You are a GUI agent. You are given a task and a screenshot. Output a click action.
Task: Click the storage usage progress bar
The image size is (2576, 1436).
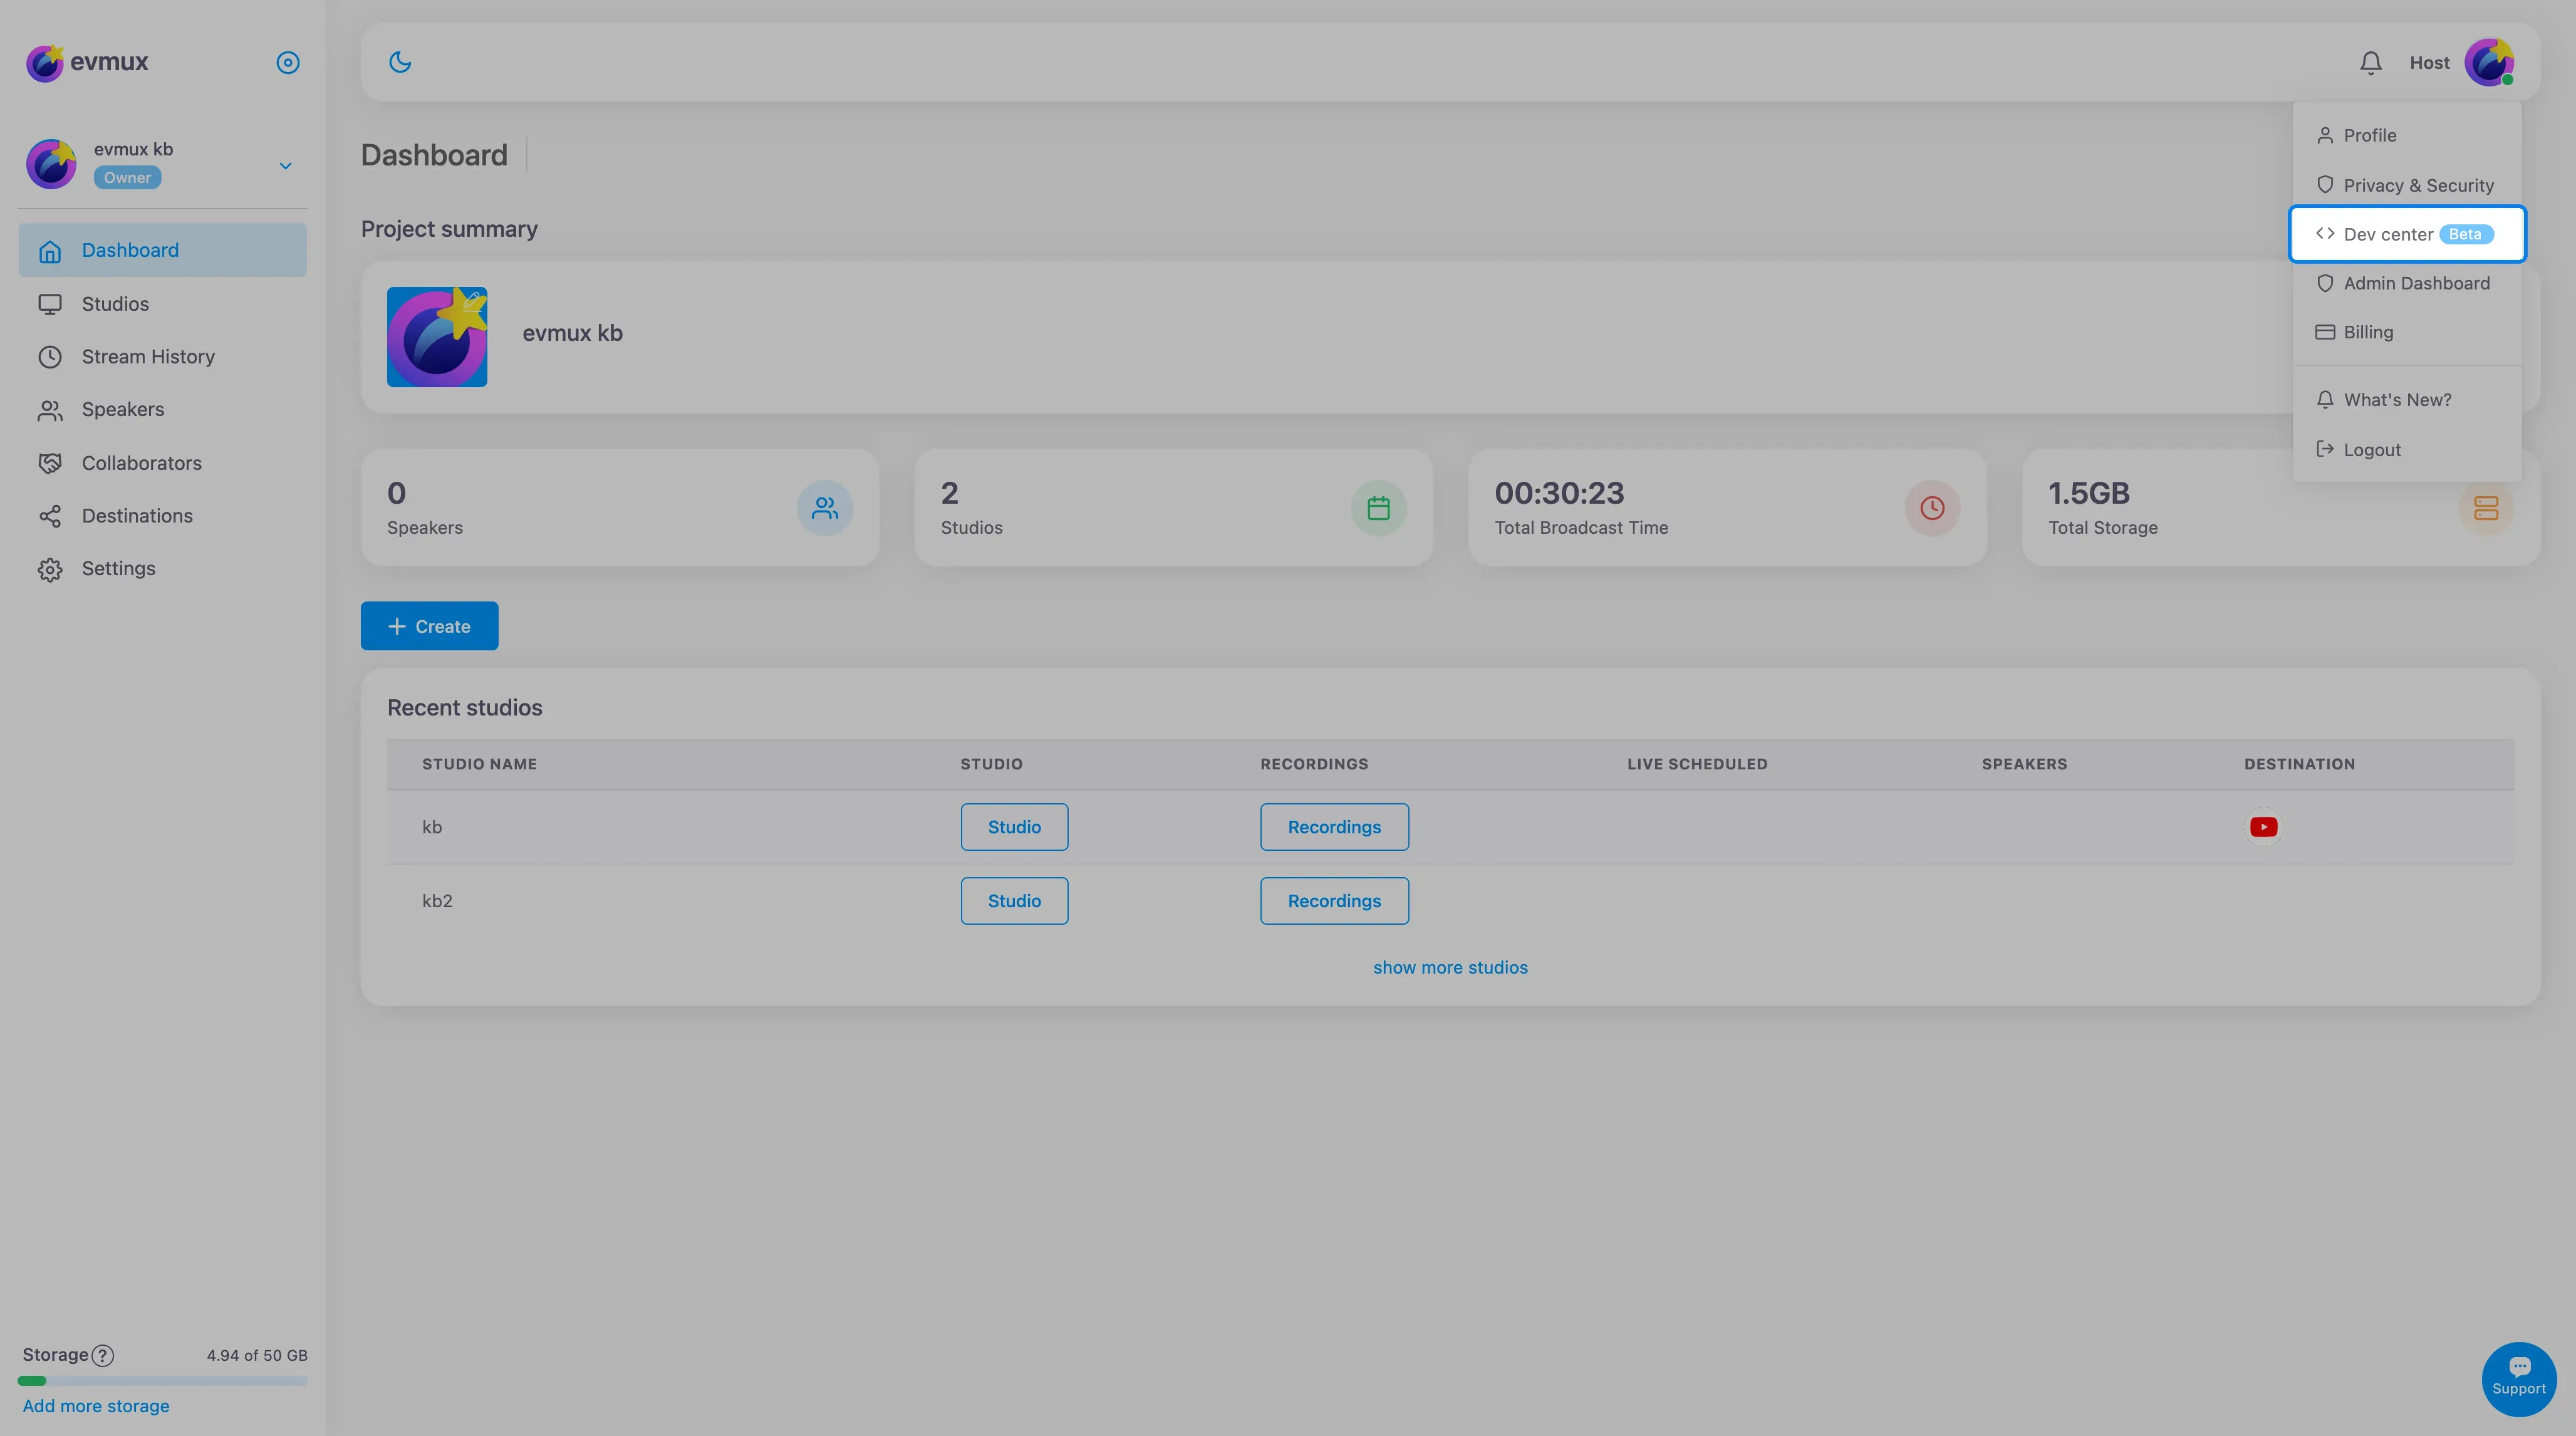(162, 1381)
